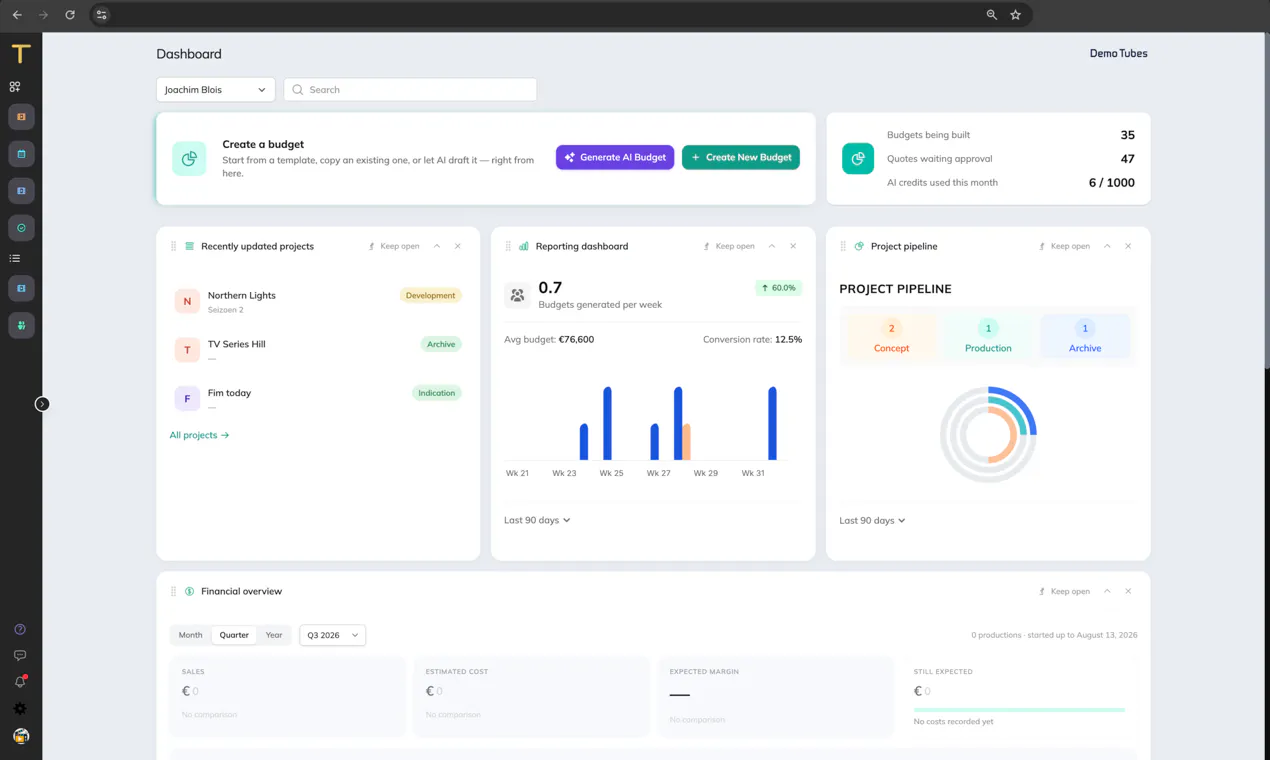Viewport: 1270px width, 760px height.
Task: Open the apps grid icon in sidebar
Action: pos(15,87)
